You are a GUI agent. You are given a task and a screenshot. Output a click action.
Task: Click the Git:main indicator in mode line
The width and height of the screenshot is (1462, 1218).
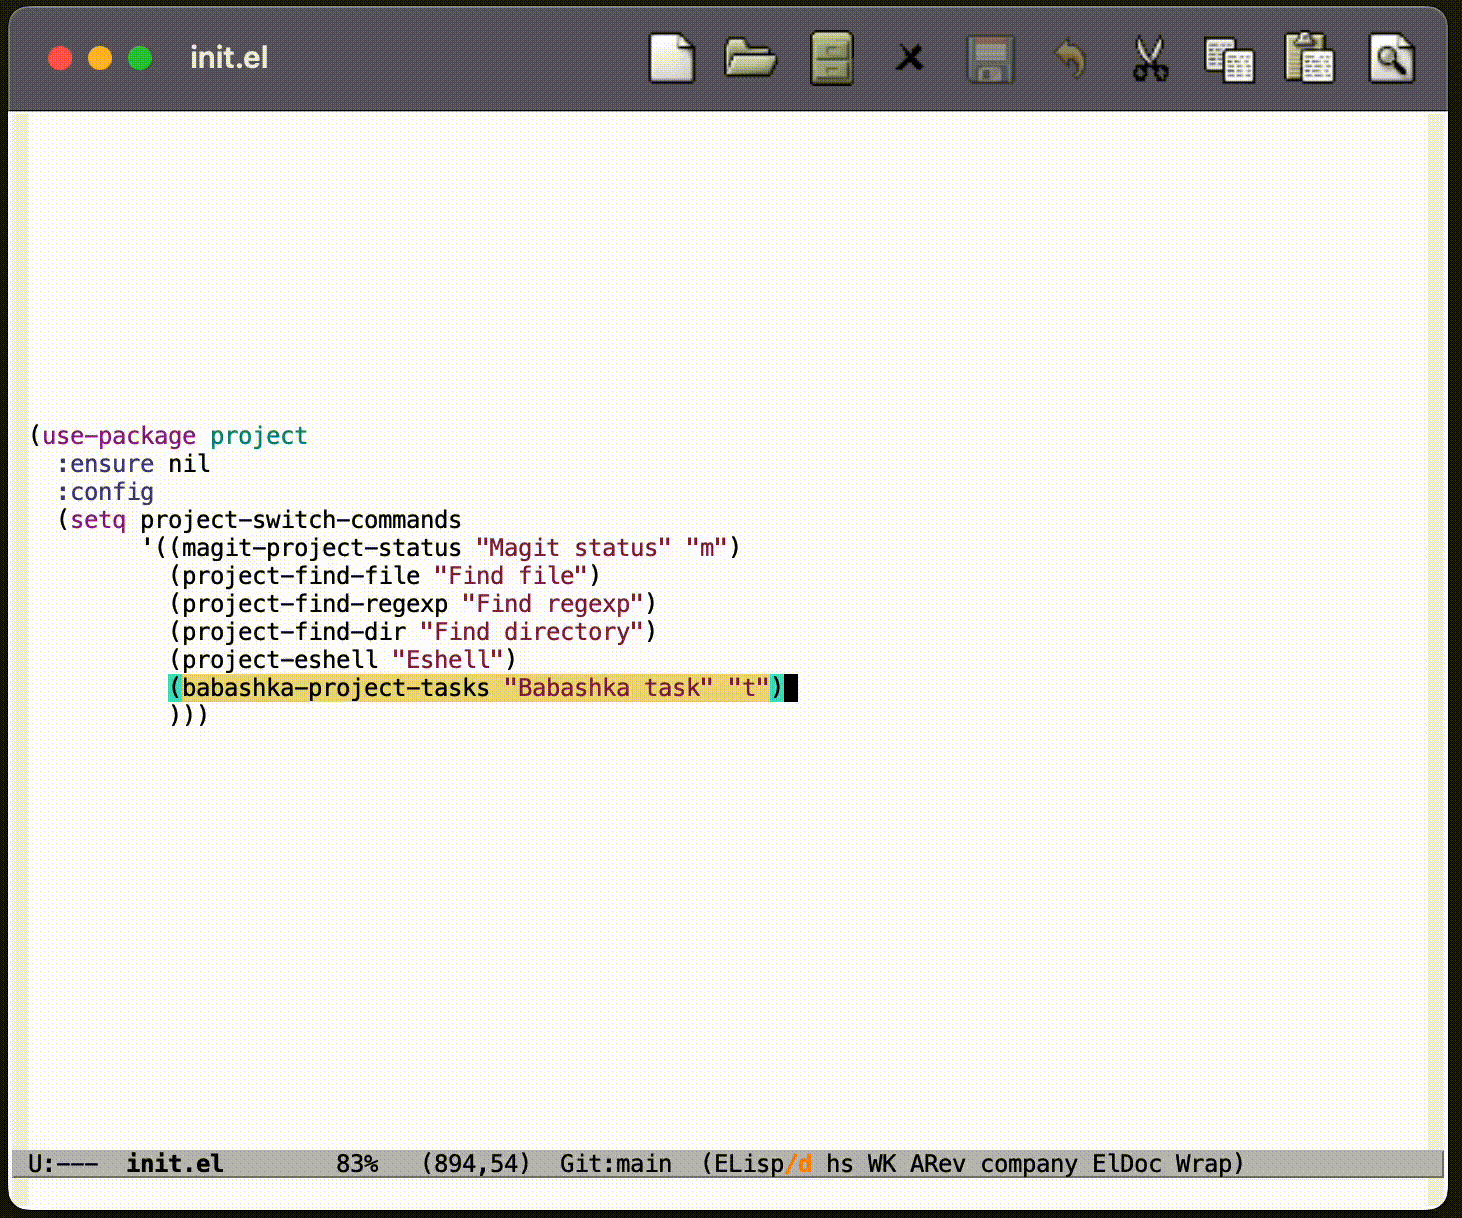[615, 1163]
